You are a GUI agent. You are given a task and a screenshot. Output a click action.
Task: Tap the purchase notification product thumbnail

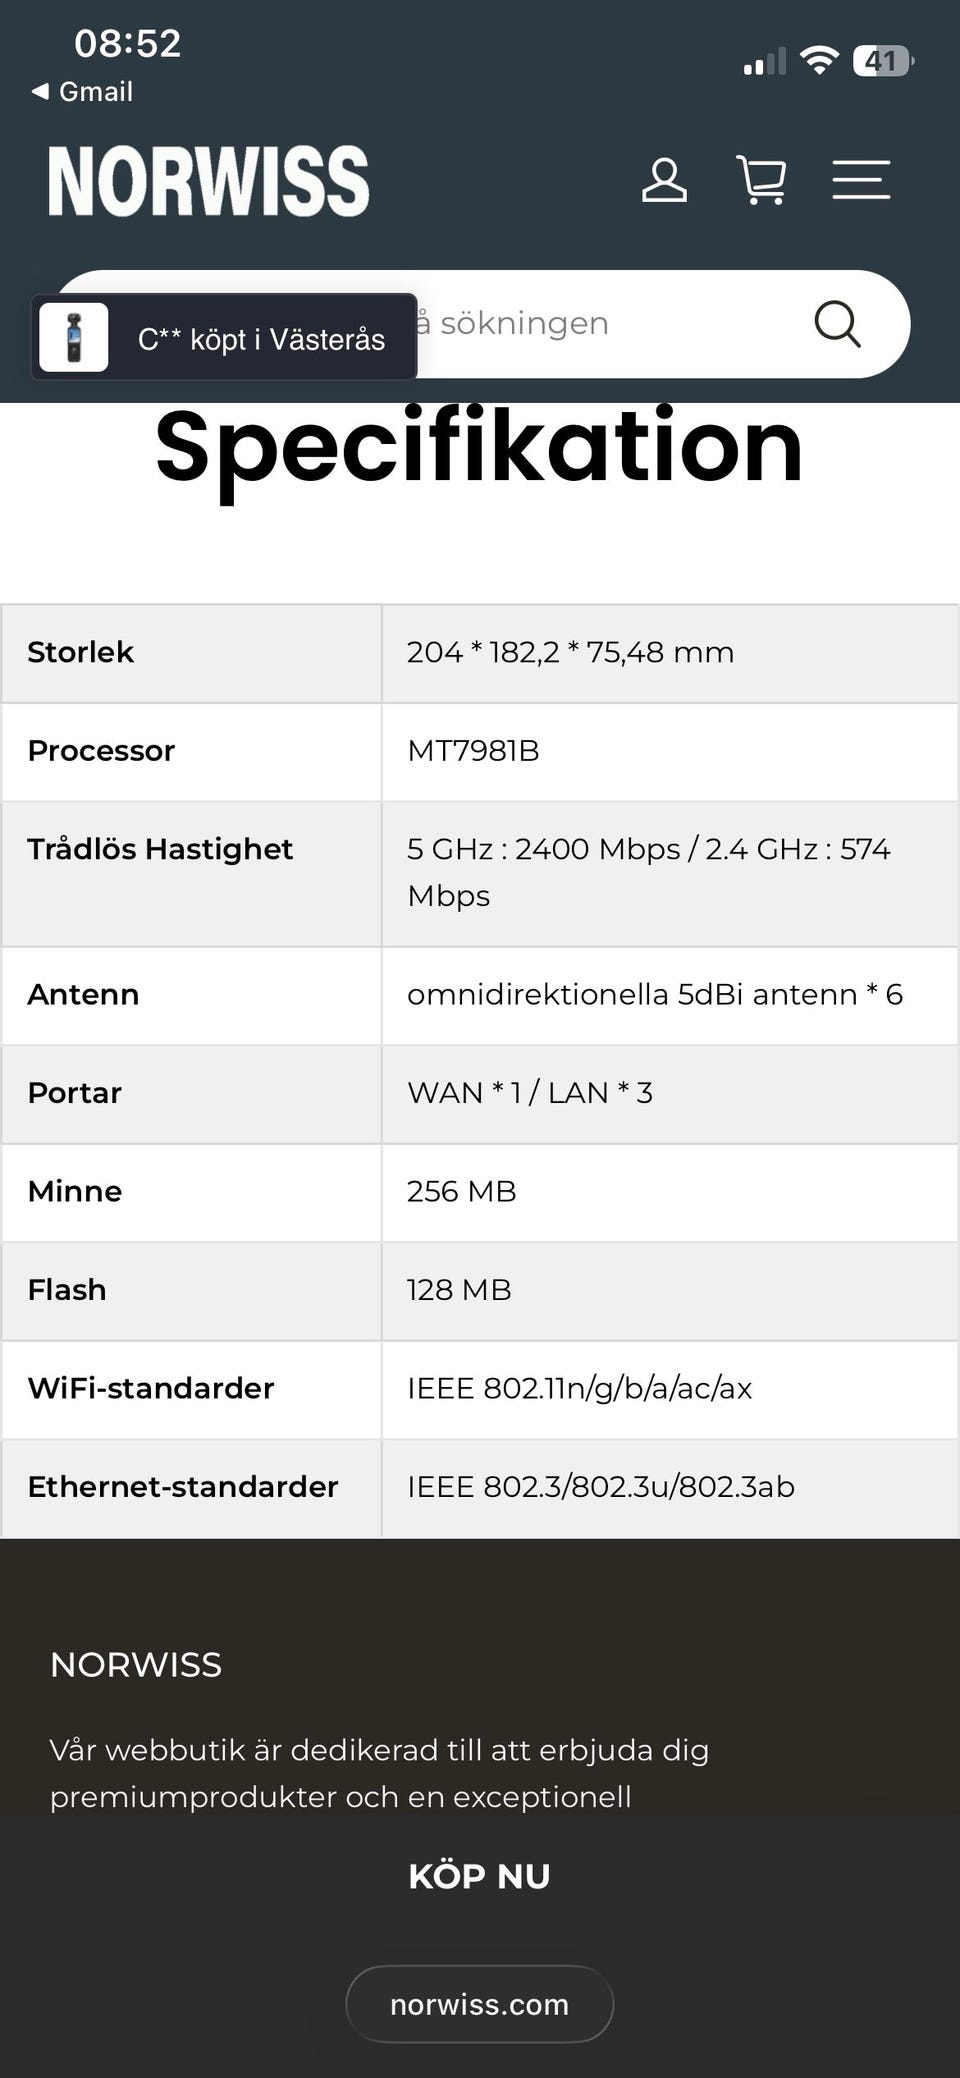coord(74,337)
